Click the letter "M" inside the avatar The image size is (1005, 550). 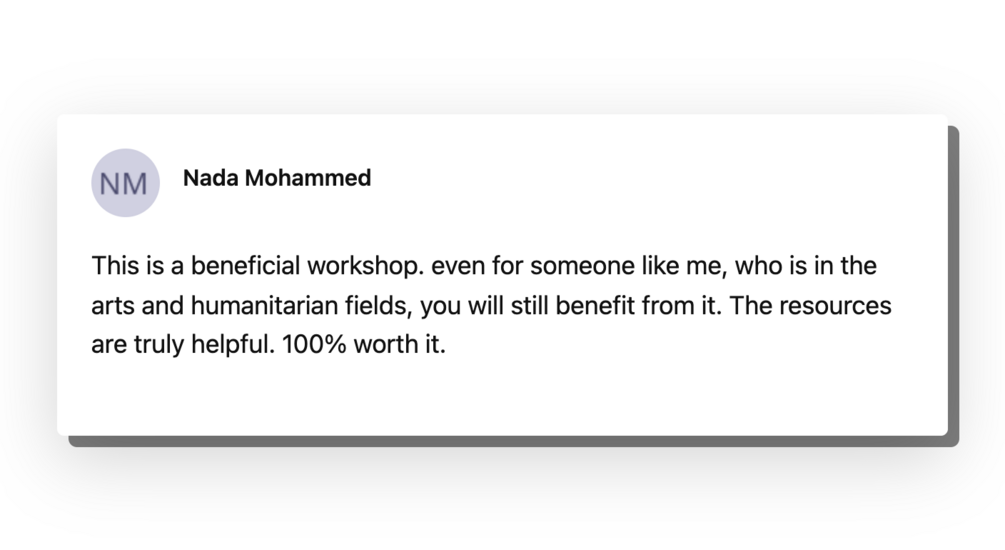137,184
